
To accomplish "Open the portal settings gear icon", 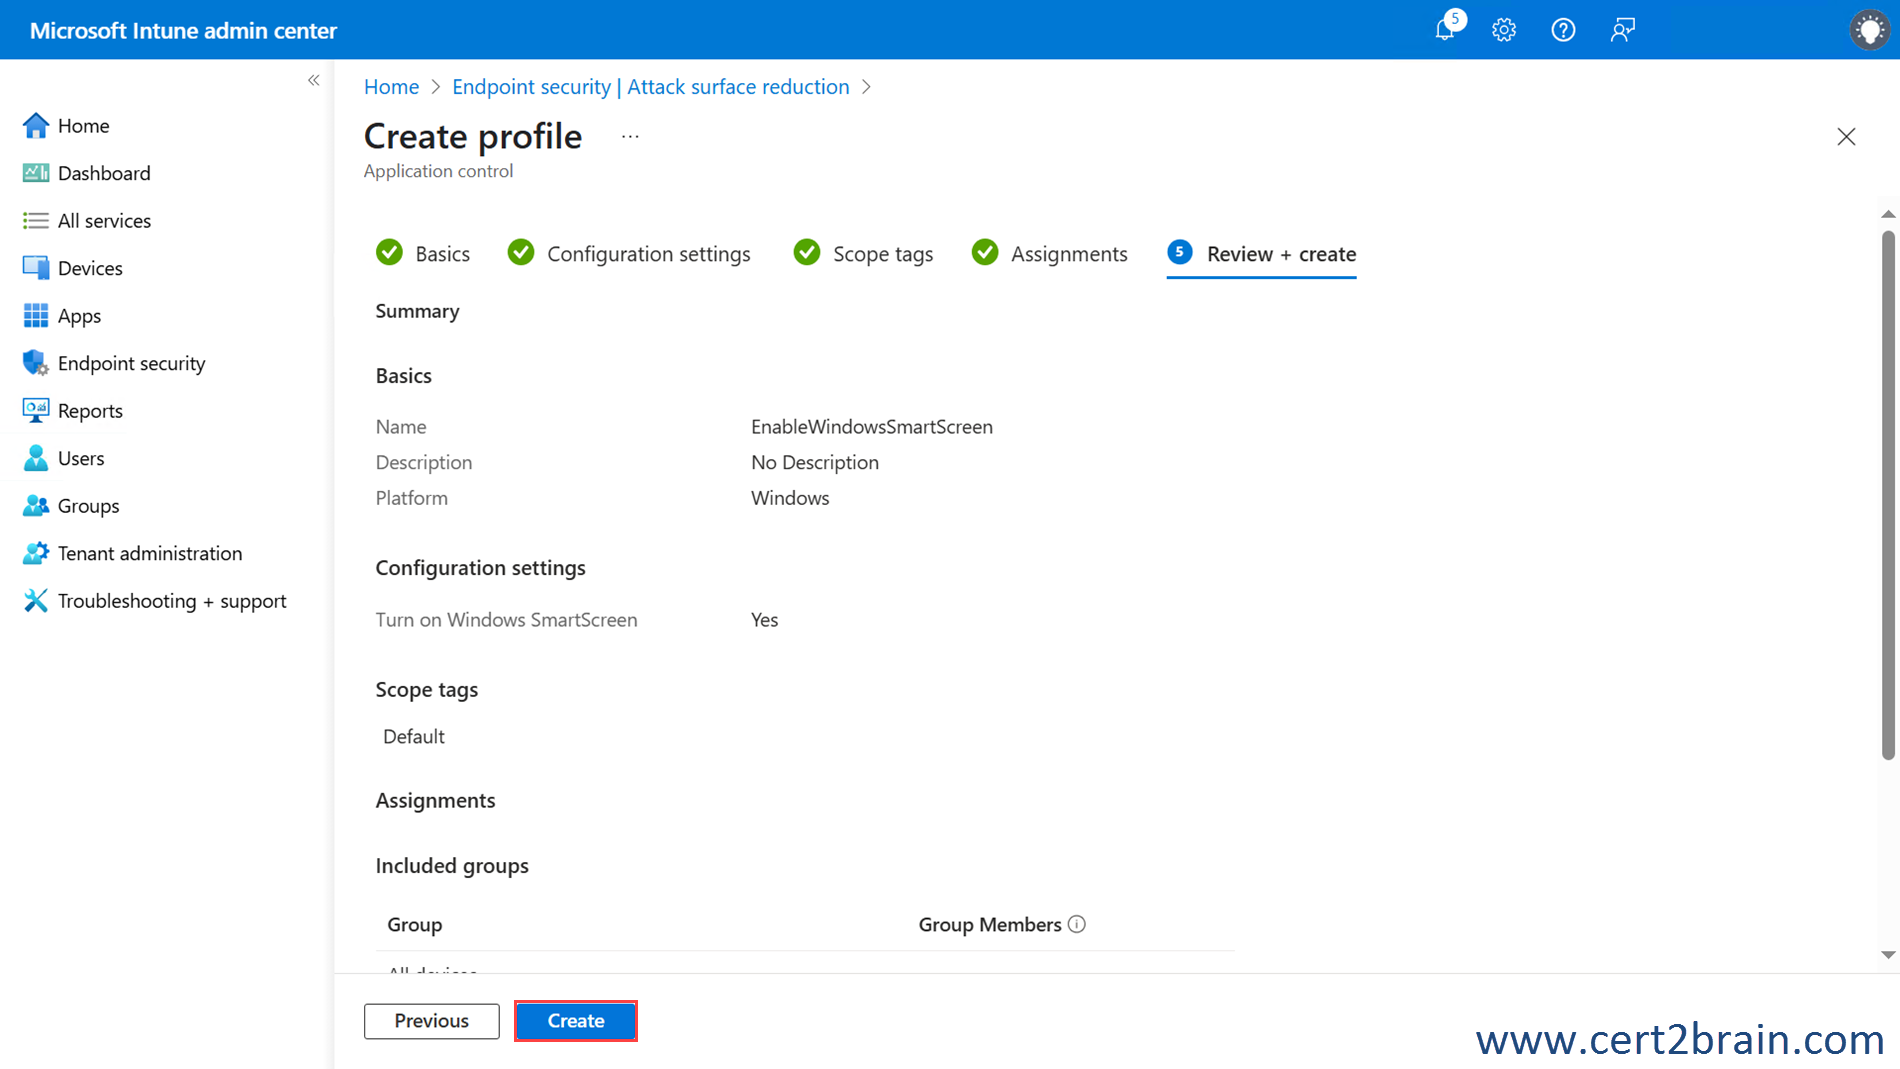I will [x=1504, y=30].
